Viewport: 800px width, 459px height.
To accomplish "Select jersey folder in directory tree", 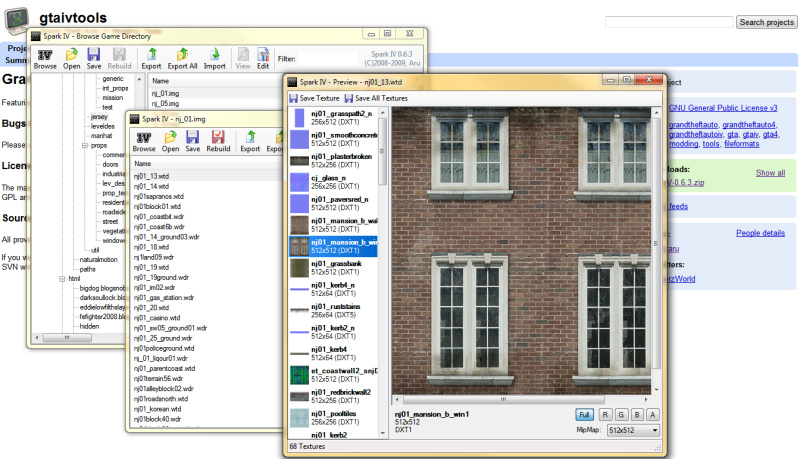I will coord(99,117).
